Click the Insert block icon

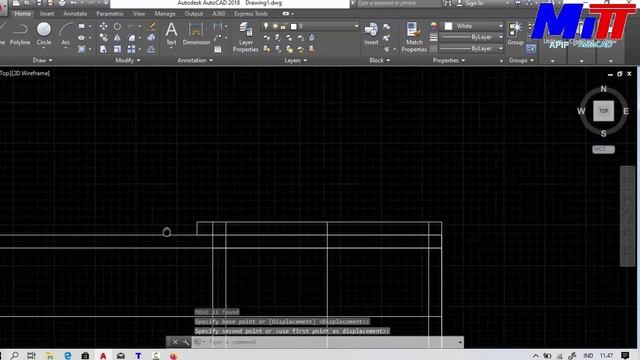click(371, 33)
